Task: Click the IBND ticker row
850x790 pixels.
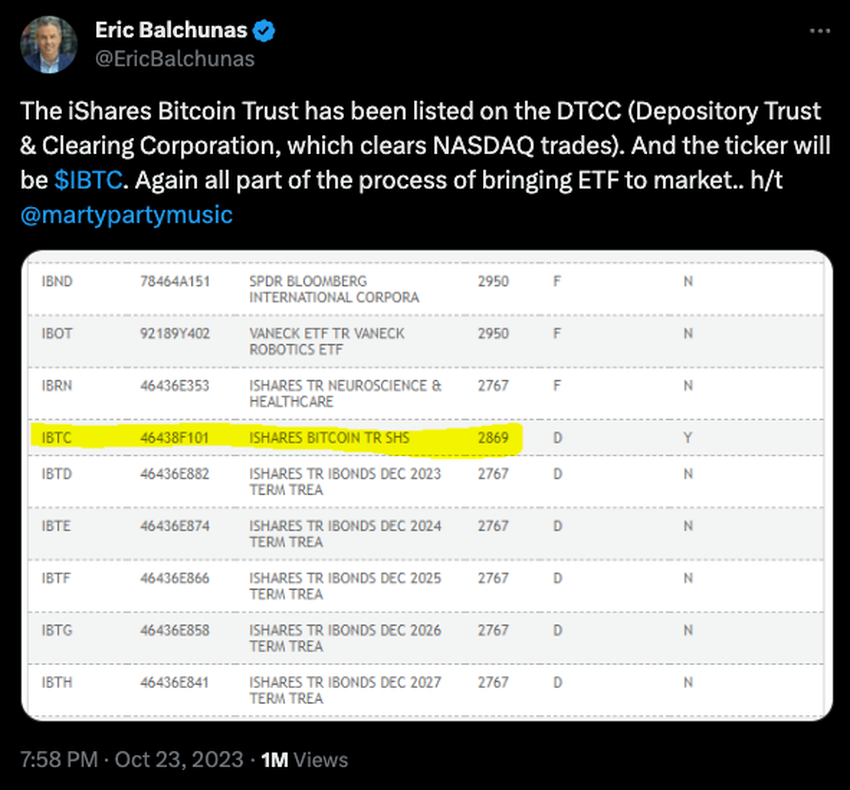Action: [x=427, y=289]
